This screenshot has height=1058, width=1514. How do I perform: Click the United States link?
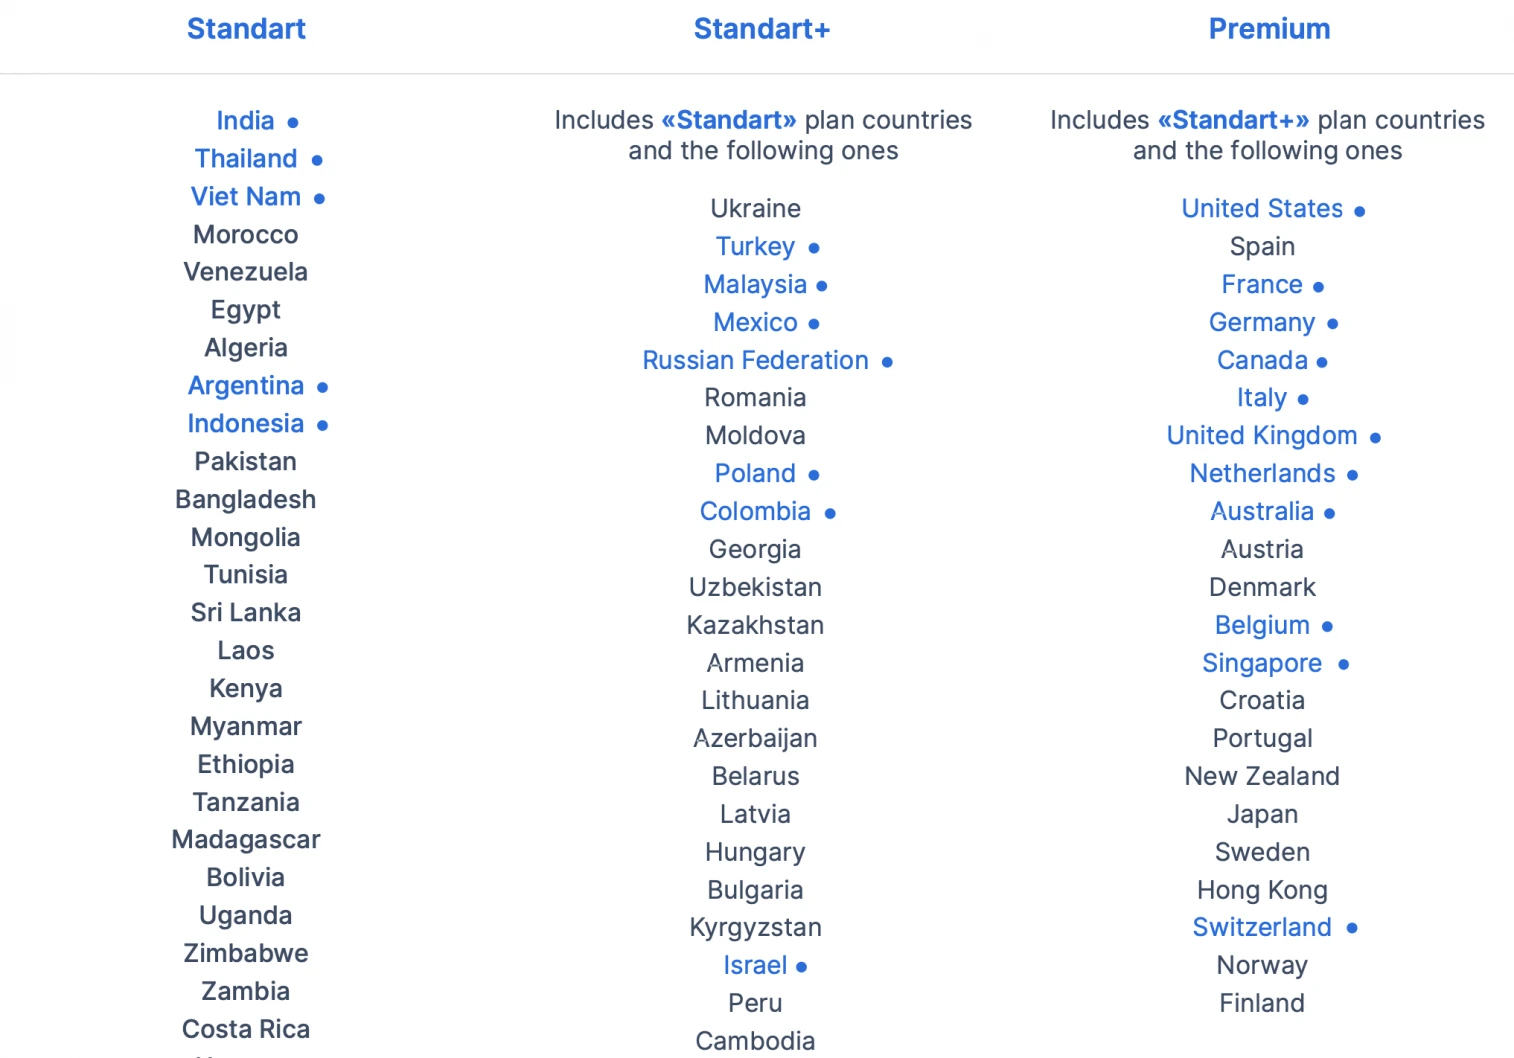coord(1262,209)
